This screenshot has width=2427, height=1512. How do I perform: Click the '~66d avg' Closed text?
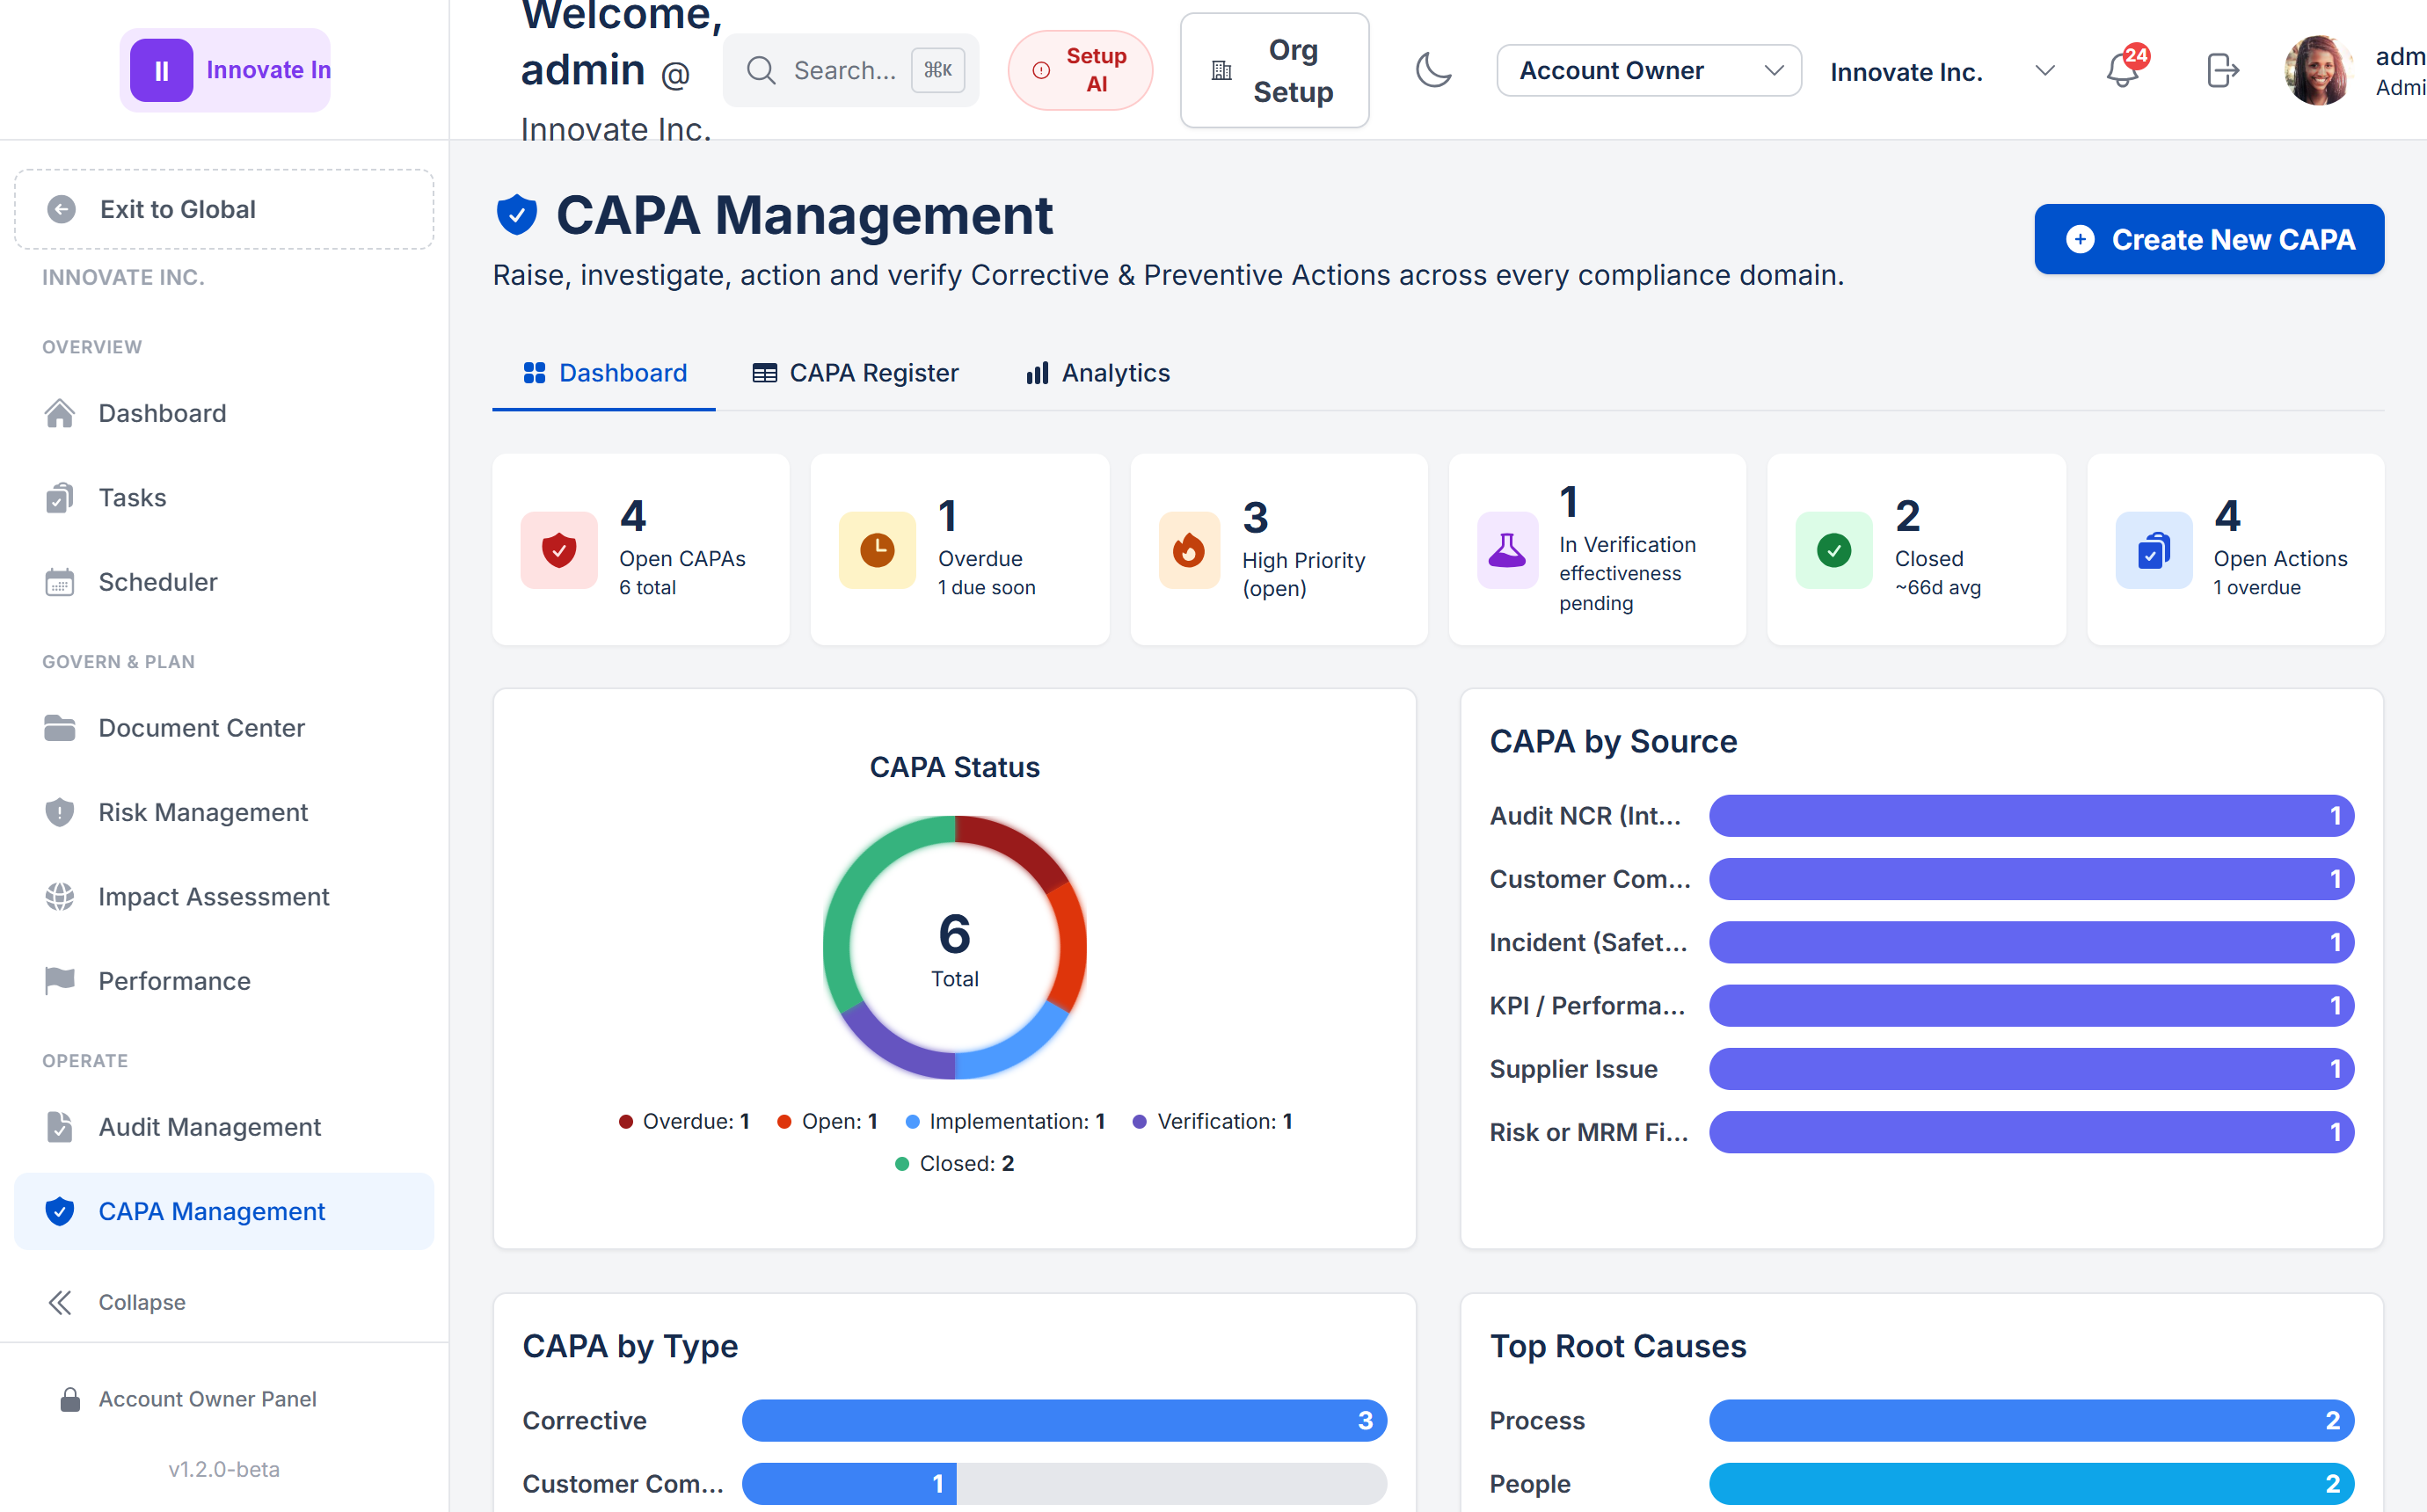coord(1937,588)
